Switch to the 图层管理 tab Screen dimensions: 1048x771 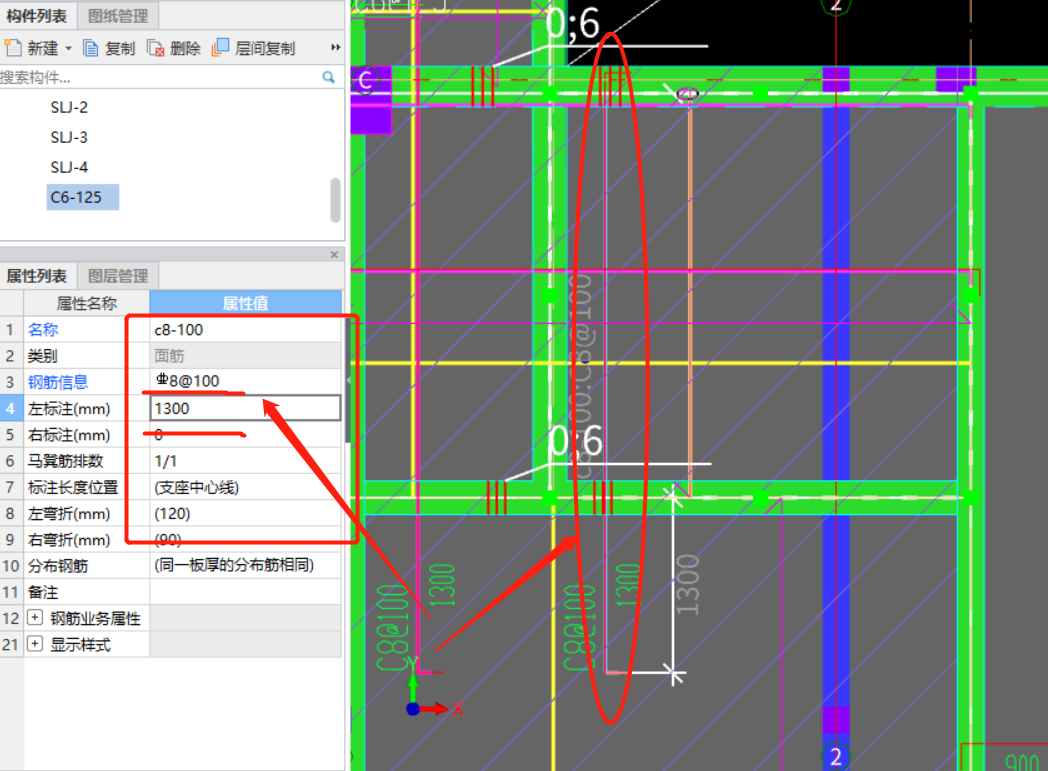tap(118, 276)
